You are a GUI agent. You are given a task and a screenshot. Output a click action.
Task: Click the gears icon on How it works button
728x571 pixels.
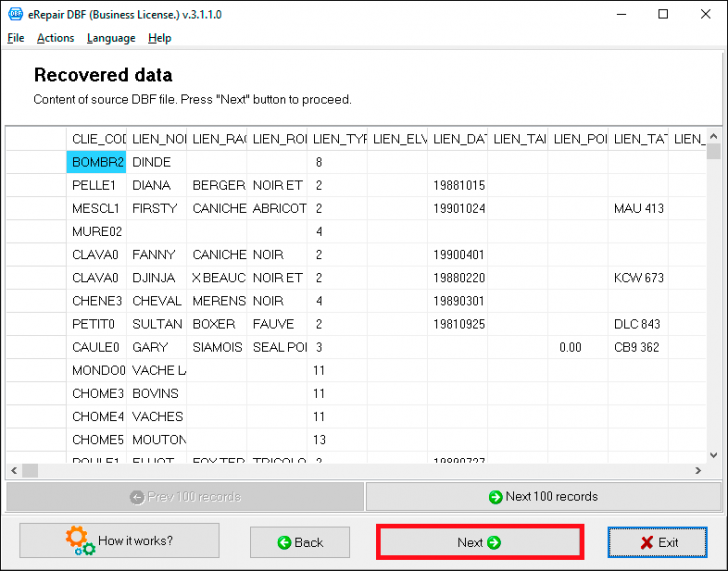[80, 540]
